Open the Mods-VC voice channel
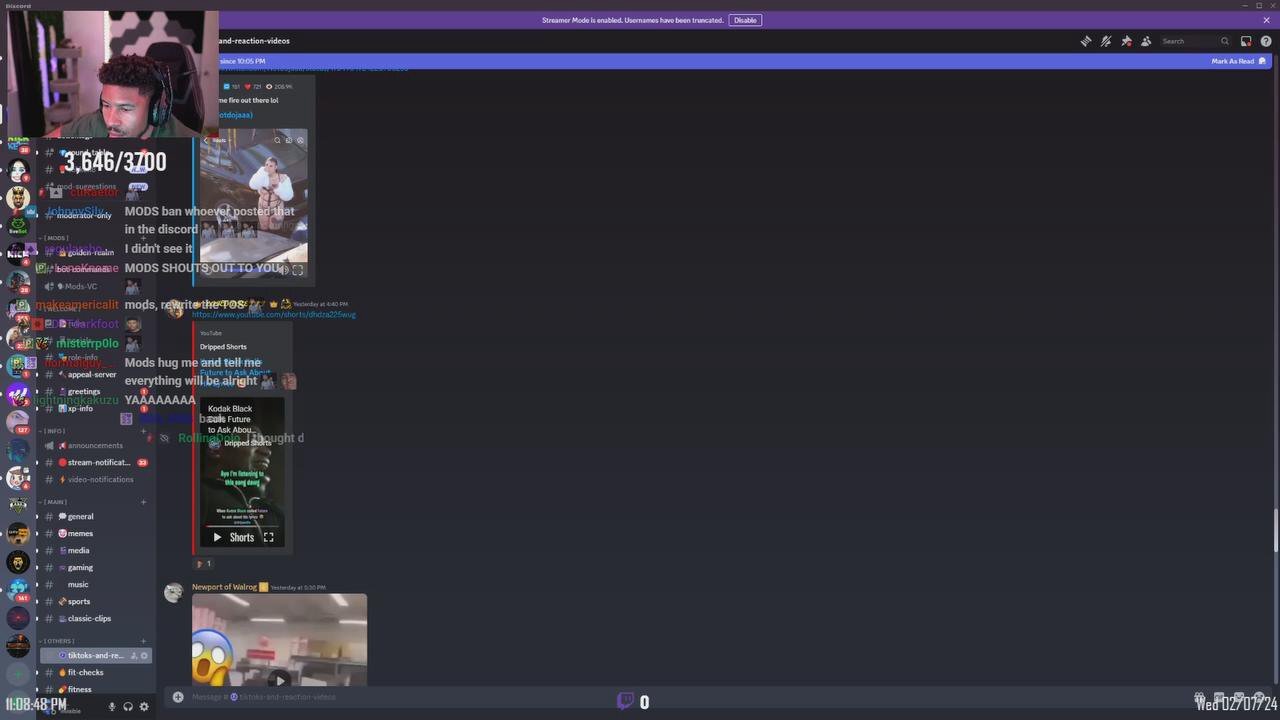1280x720 pixels. [x=95, y=286]
